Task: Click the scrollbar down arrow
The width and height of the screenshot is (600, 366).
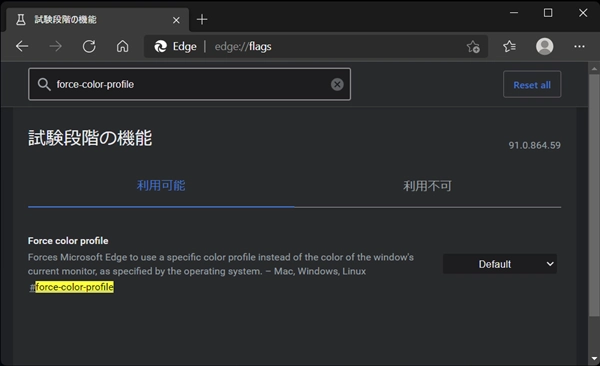Action: pyautogui.click(x=594, y=359)
